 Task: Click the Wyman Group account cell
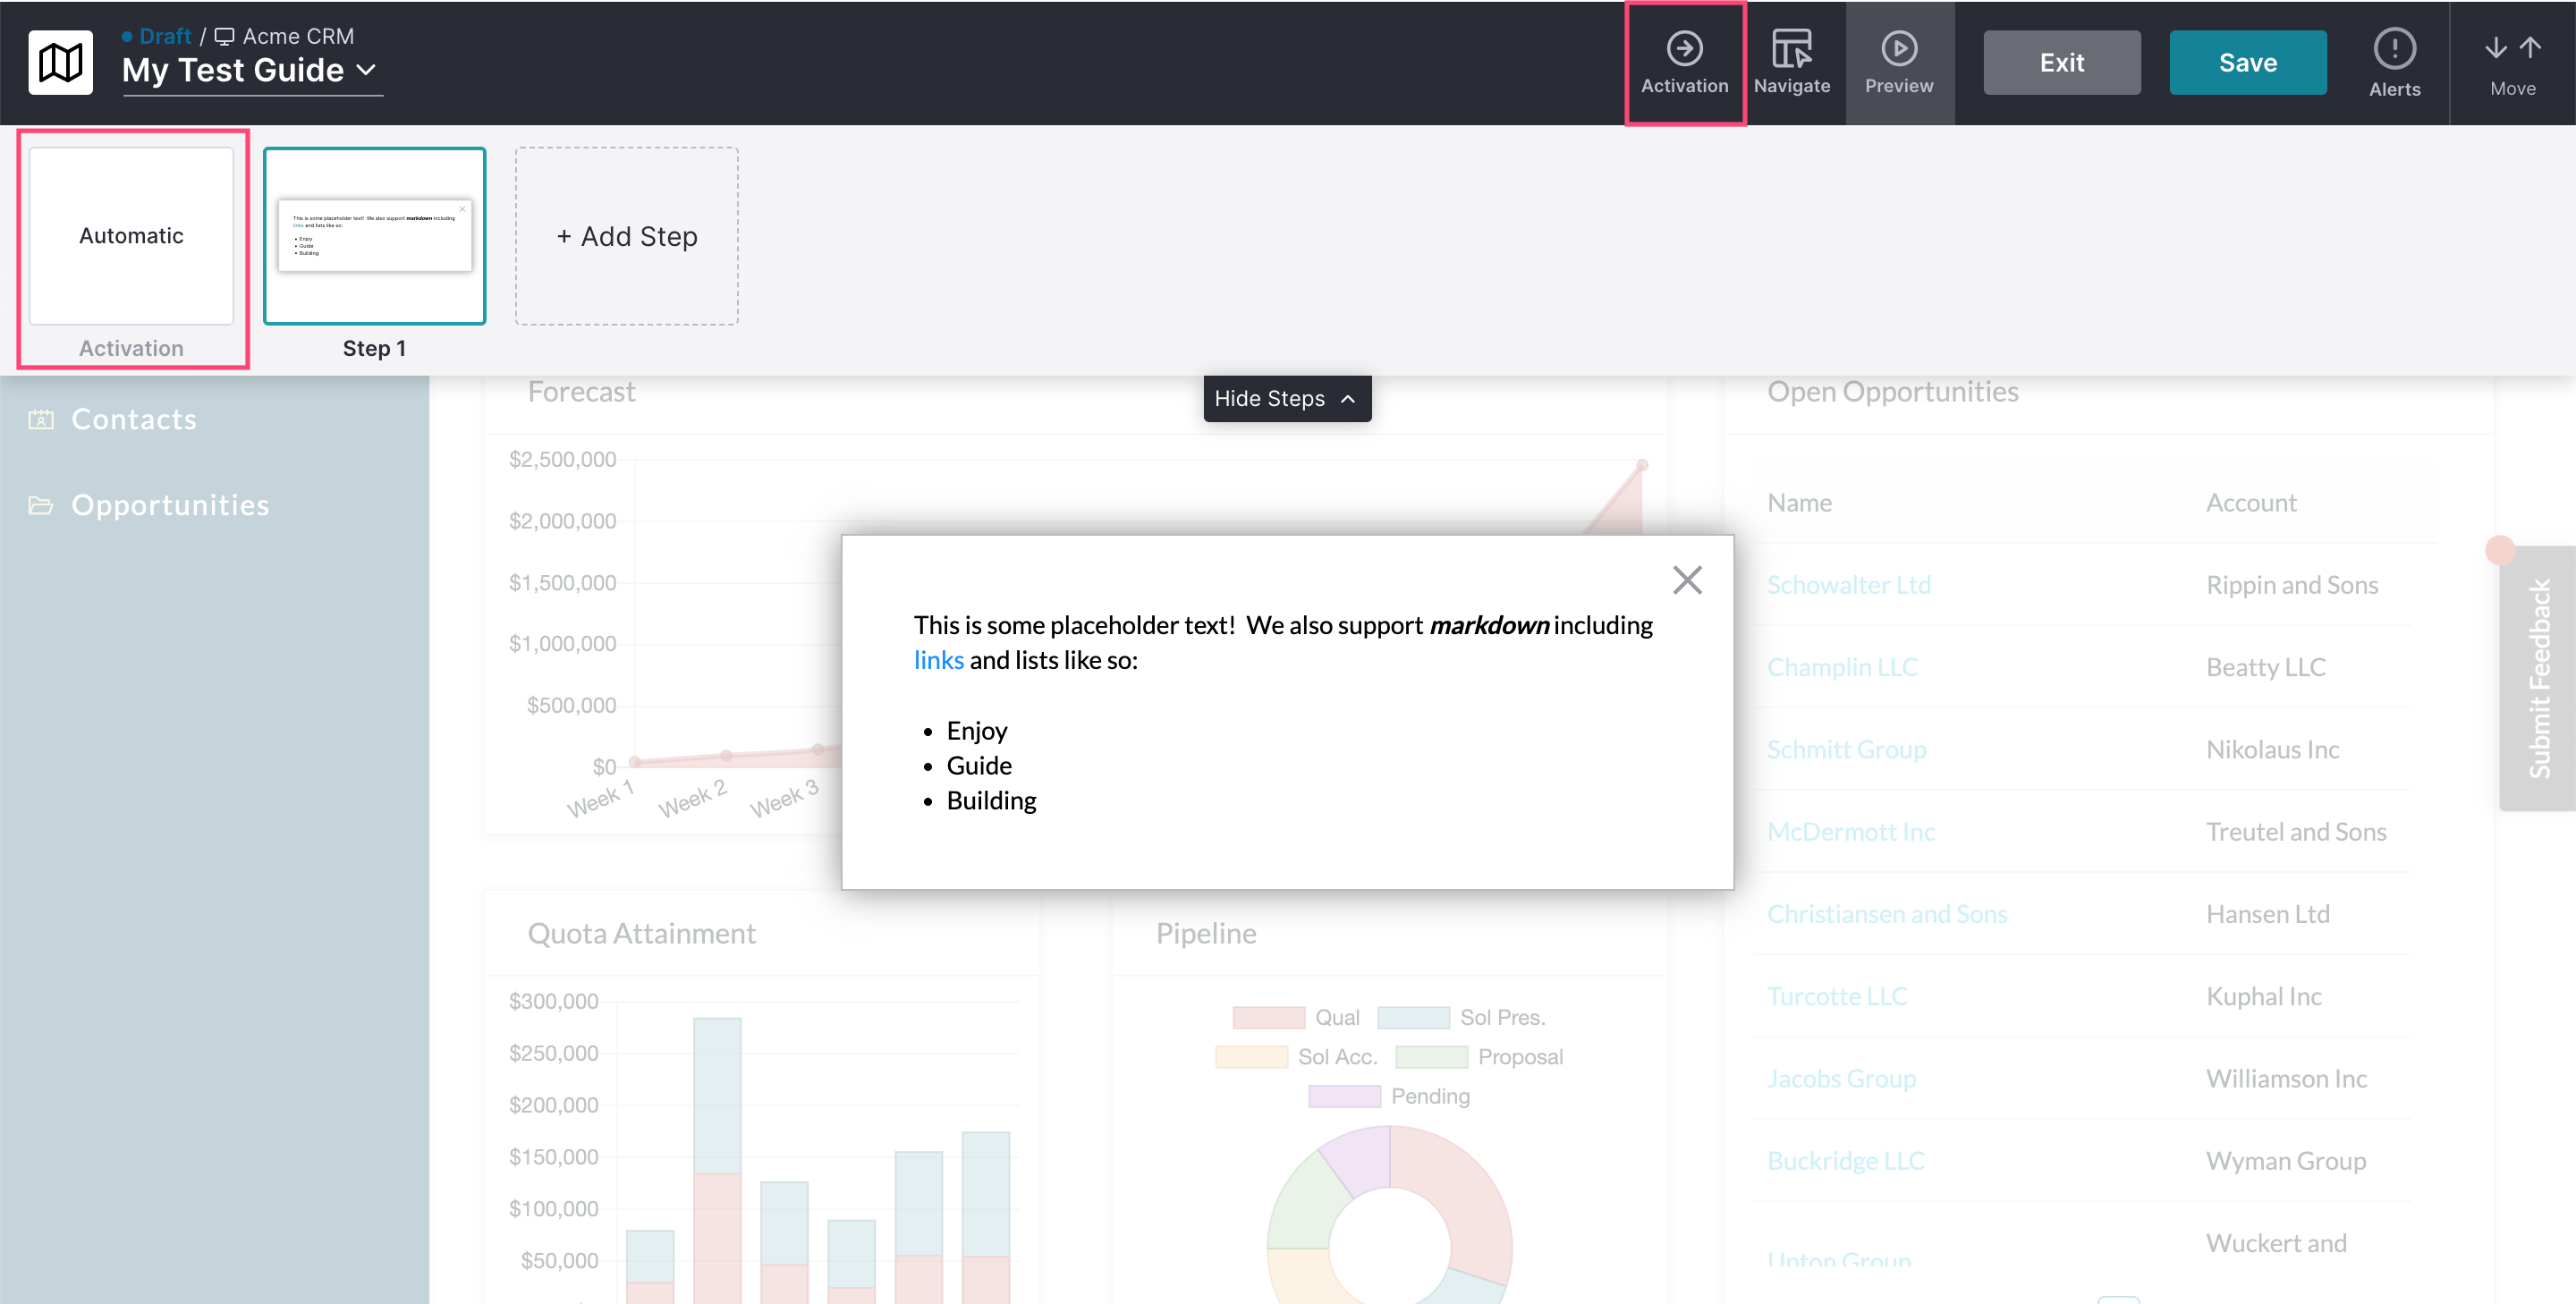[2285, 1161]
